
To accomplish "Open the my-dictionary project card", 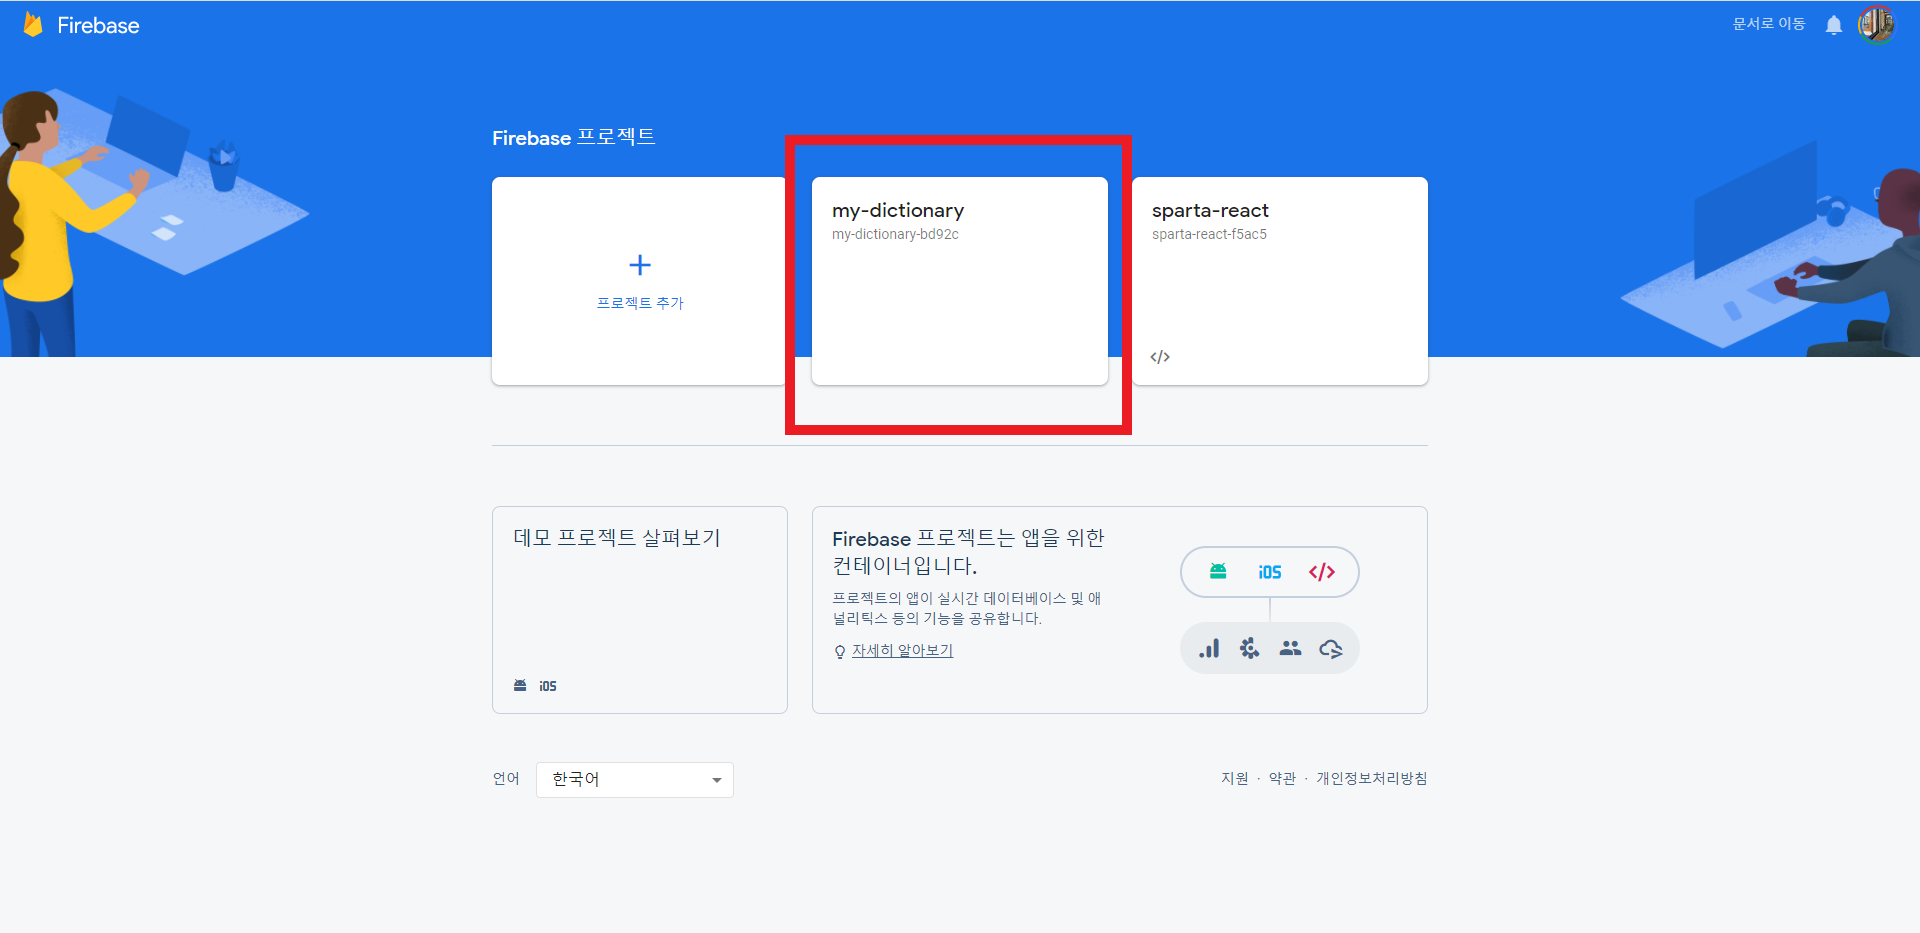I will pos(960,281).
